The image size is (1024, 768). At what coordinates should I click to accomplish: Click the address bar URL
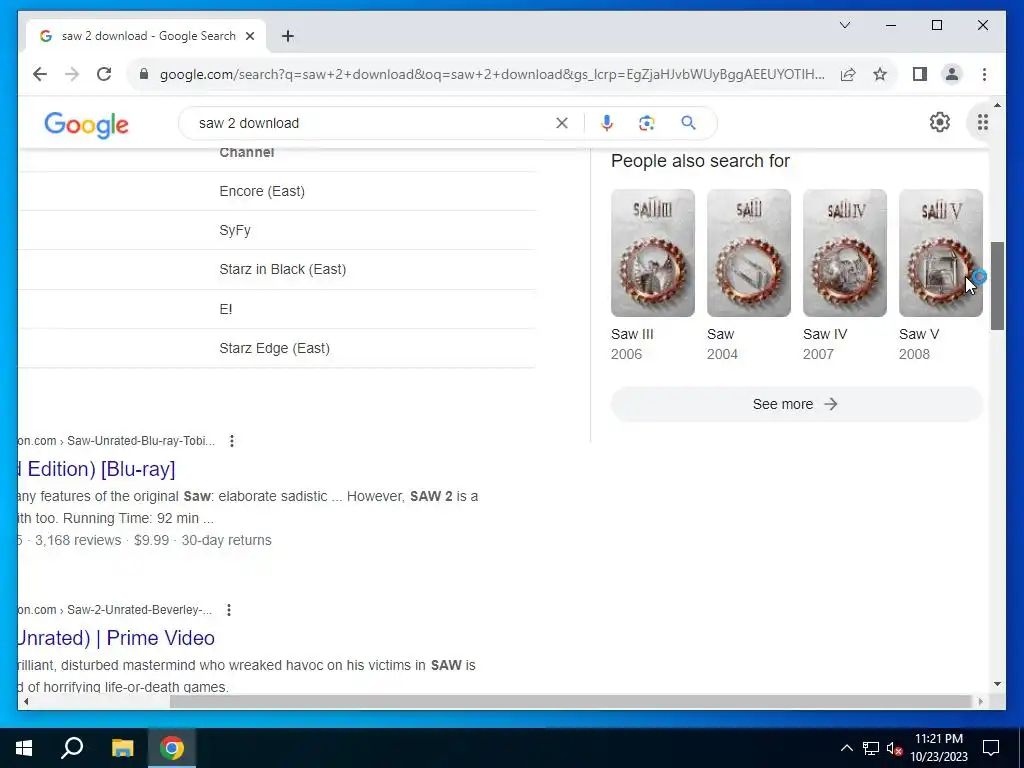click(492, 74)
